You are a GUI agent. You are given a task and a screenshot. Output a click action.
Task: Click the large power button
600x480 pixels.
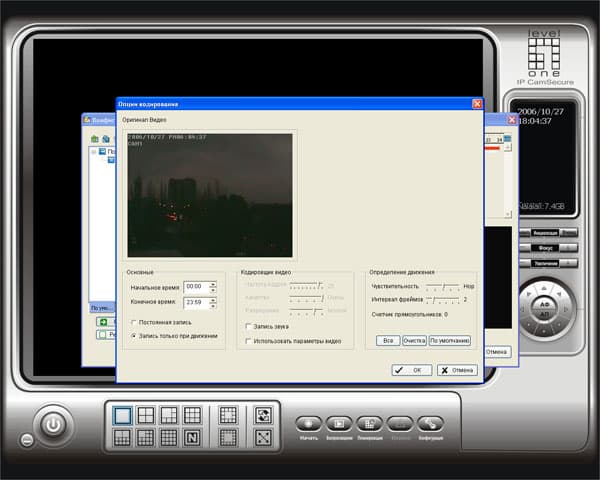coord(53,425)
